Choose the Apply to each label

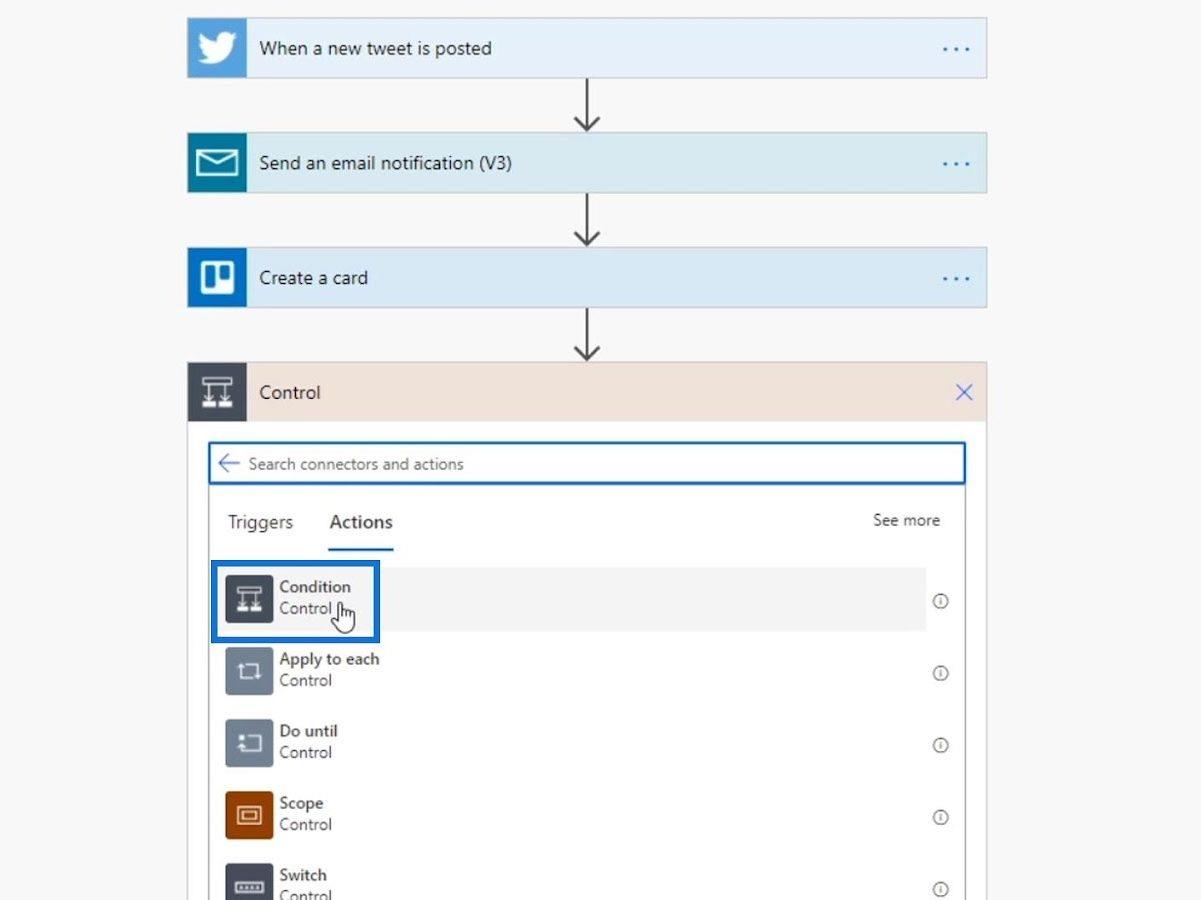tap(329, 659)
